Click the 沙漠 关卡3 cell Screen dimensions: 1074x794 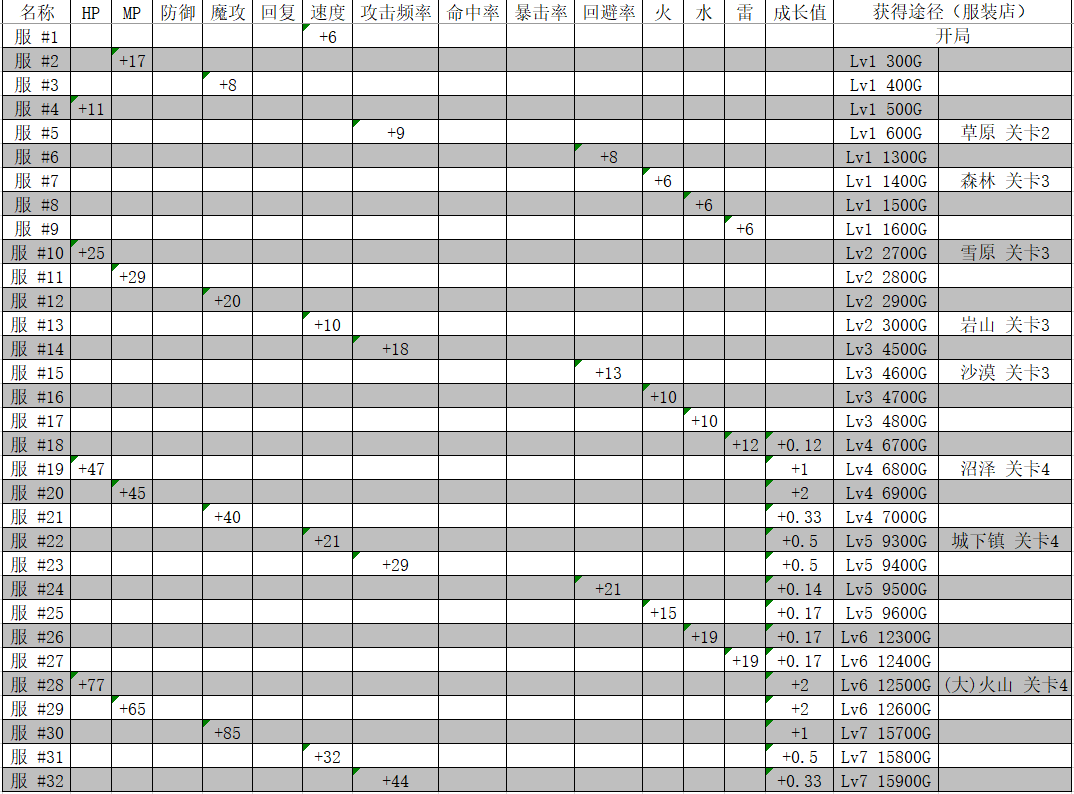pyautogui.click(x=1005, y=372)
